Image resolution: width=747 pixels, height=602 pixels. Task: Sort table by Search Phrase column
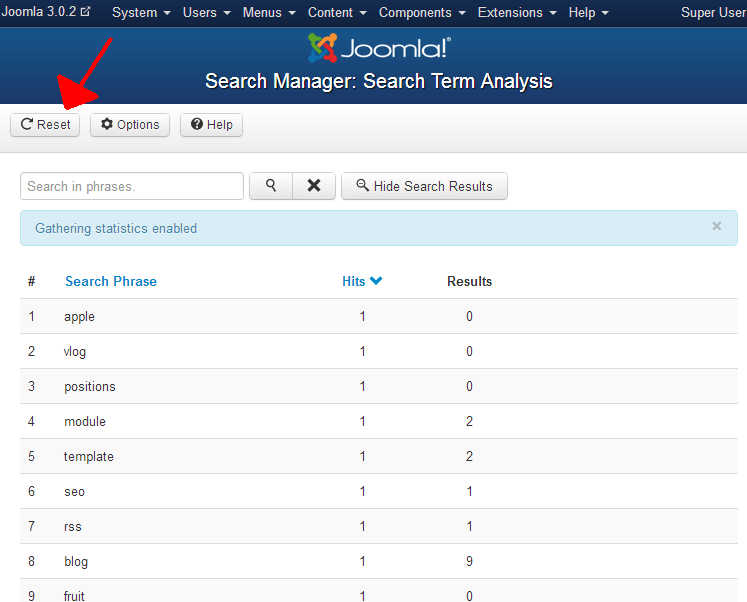coord(110,281)
